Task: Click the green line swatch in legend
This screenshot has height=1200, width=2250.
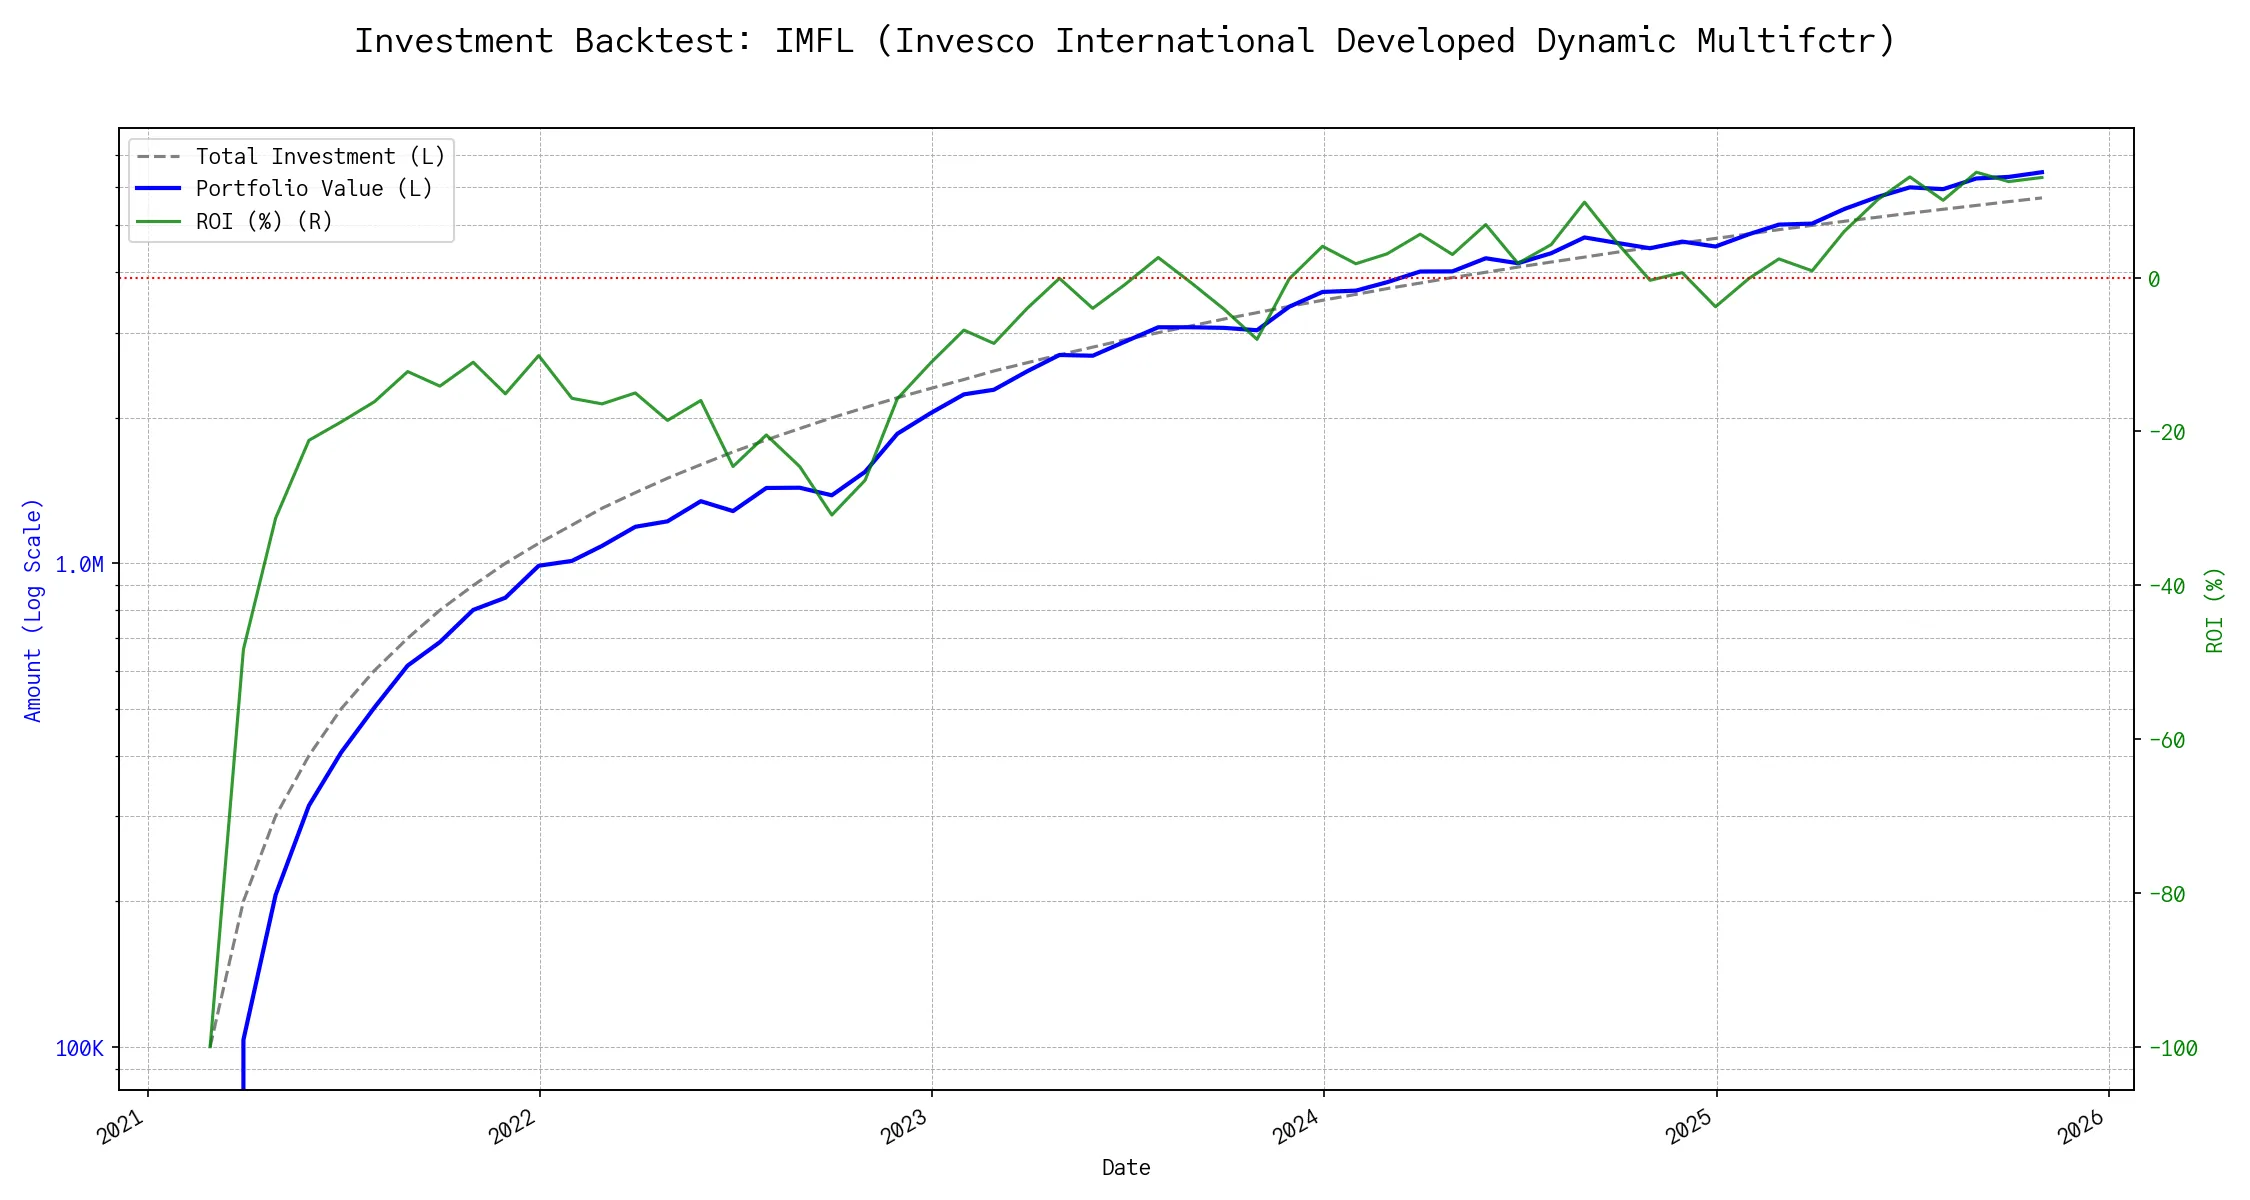Action: pyautogui.click(x=159, y=222)
